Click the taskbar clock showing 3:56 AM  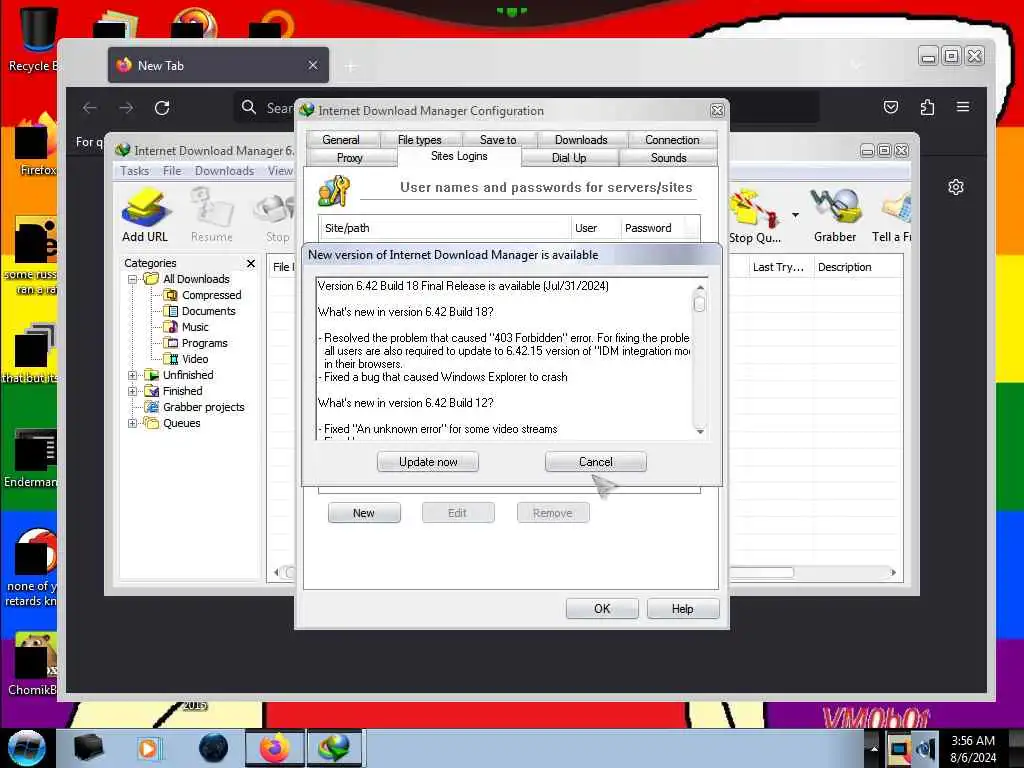973,749
